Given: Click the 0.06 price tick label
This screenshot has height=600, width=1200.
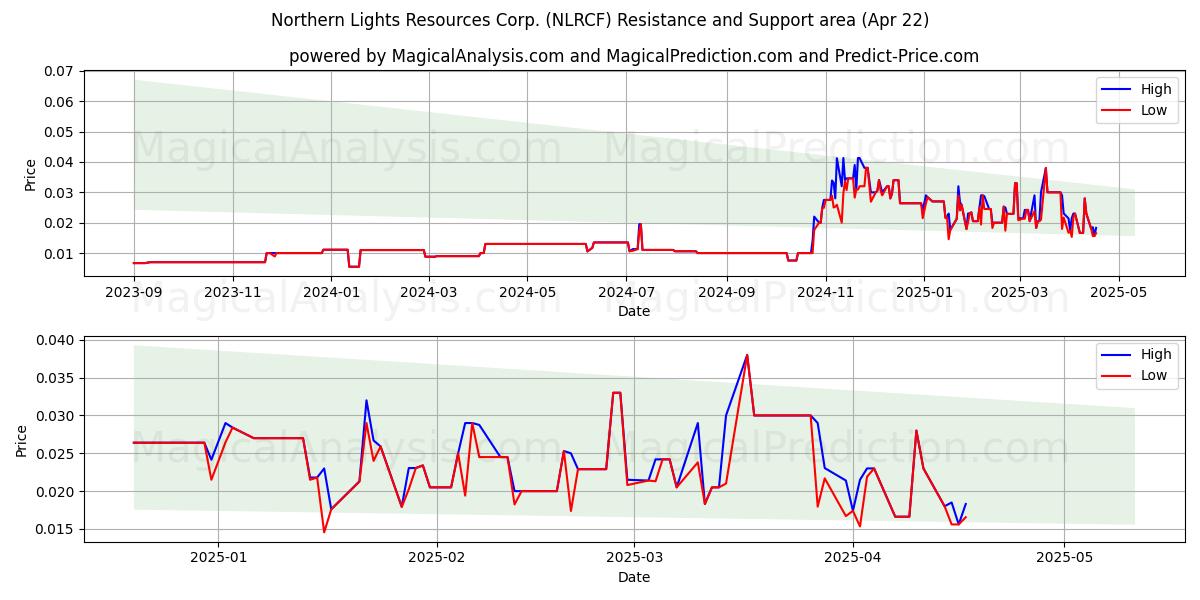Looking at the screenshot, I should point(60,102).
